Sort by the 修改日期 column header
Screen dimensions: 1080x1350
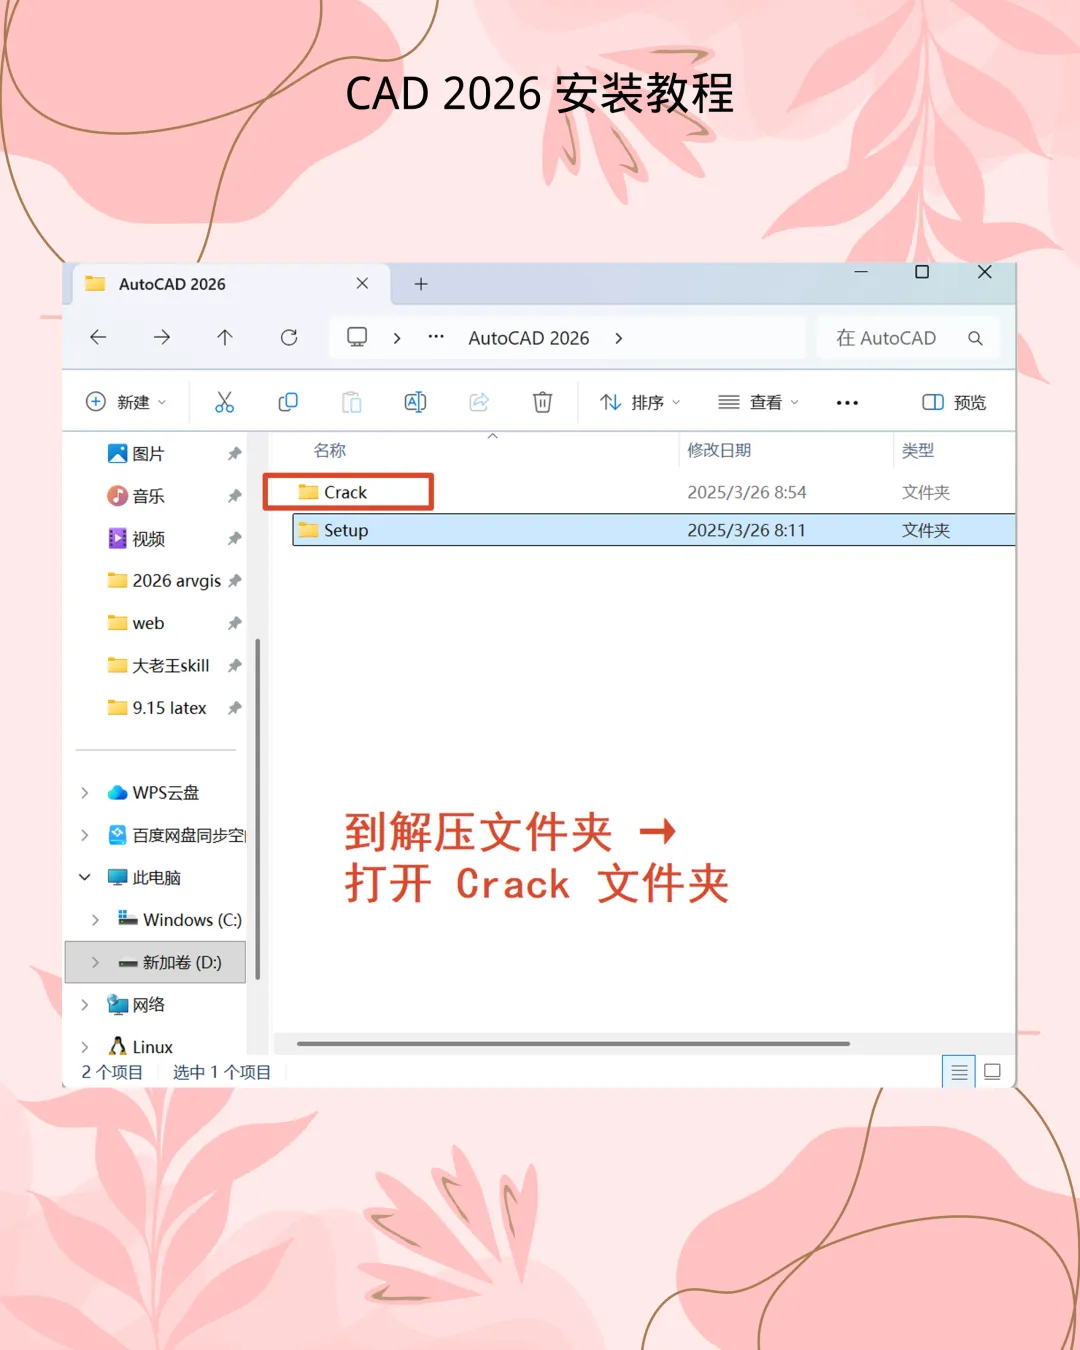719,450
